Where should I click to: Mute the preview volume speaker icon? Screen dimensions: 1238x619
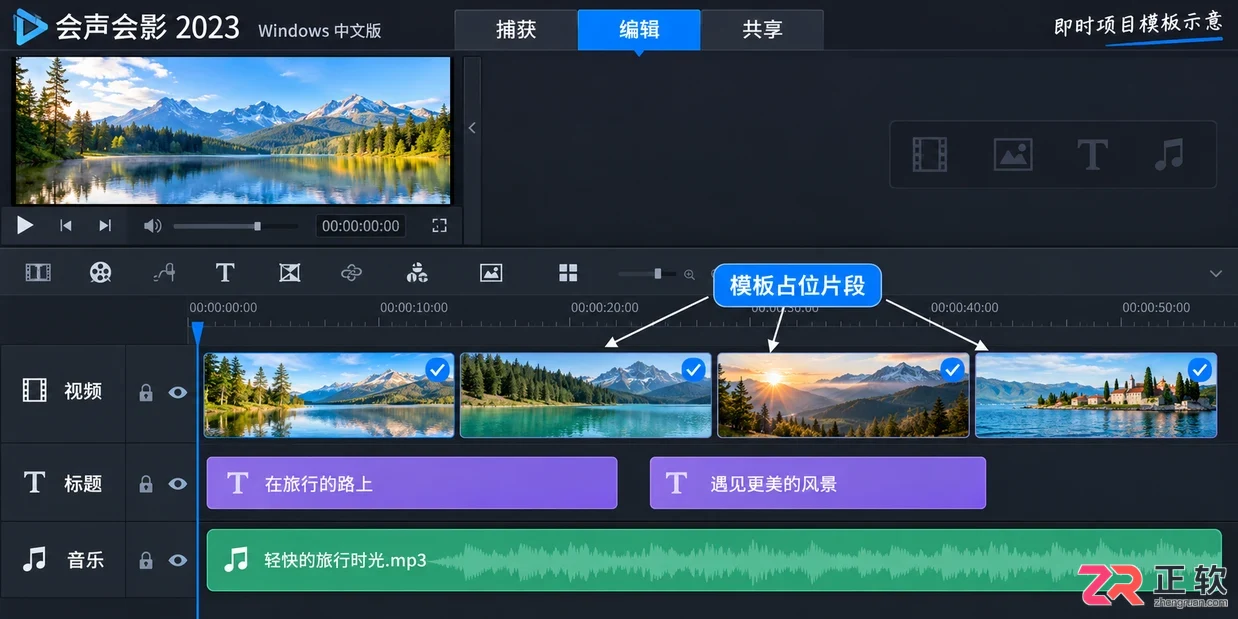coord(152,226)
